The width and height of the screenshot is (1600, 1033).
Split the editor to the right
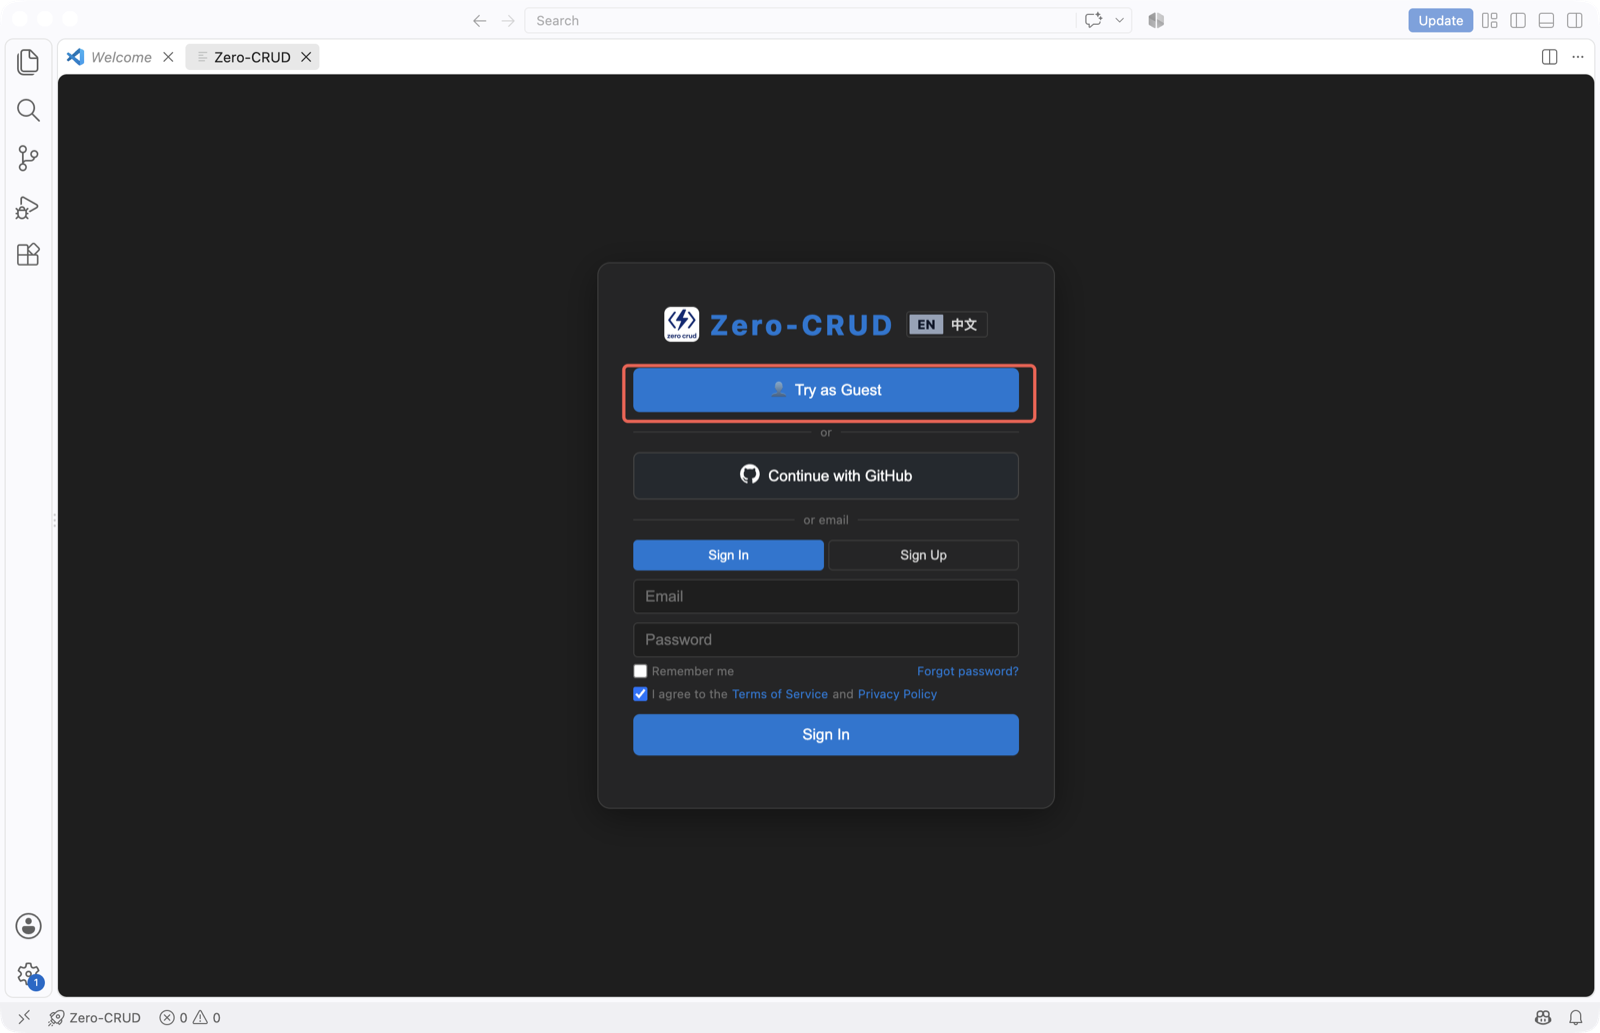pyautogui.click(x=1549, y=57)
